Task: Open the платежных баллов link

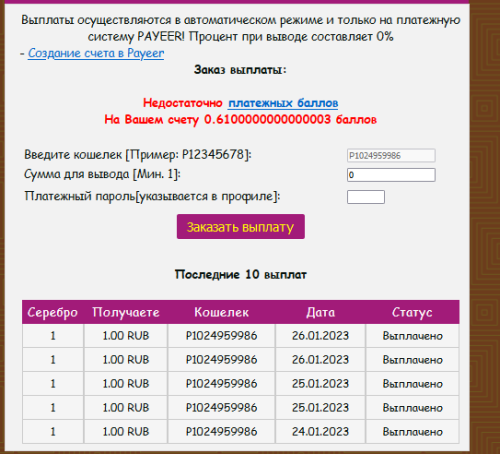Action: click(x=283, y=103)
